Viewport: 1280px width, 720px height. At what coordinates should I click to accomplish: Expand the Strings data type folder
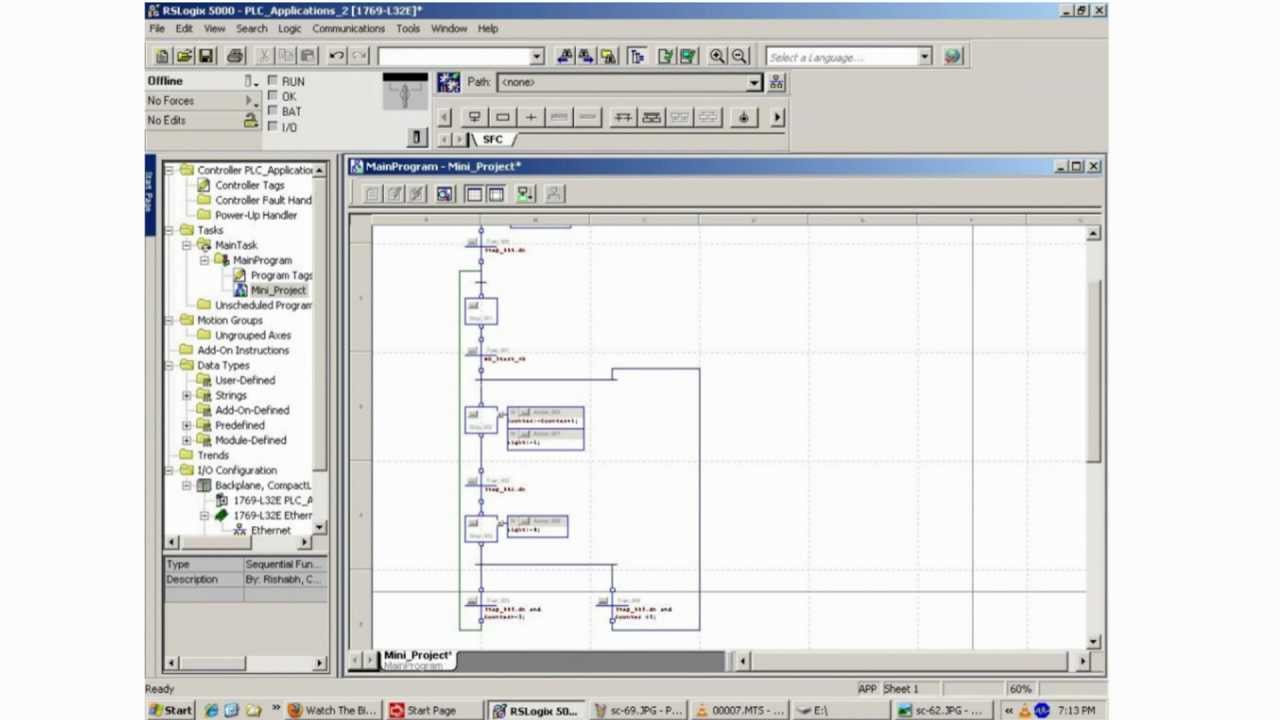pos(186,395)
